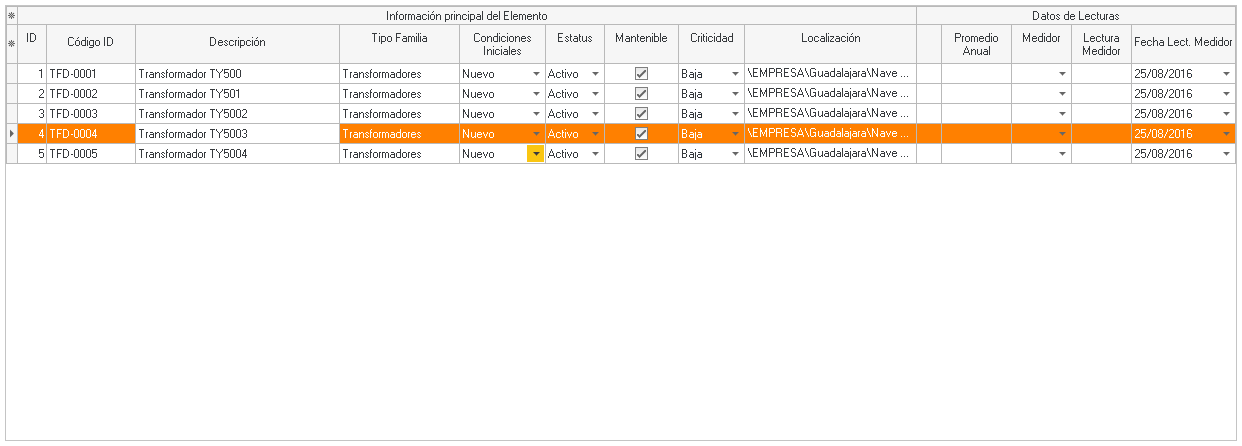
Task: Click the Código ID column header
Action: coord(90,43)
